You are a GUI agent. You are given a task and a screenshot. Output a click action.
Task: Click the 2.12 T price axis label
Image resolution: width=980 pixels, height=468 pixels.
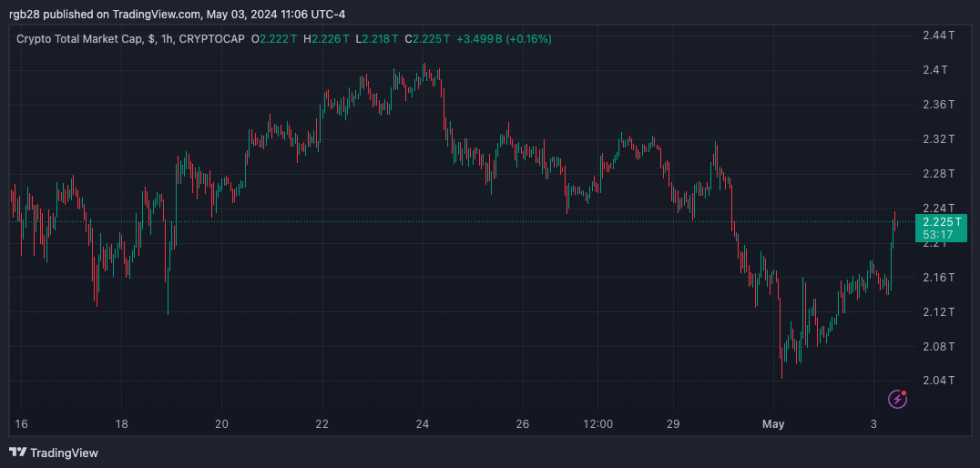938,311
